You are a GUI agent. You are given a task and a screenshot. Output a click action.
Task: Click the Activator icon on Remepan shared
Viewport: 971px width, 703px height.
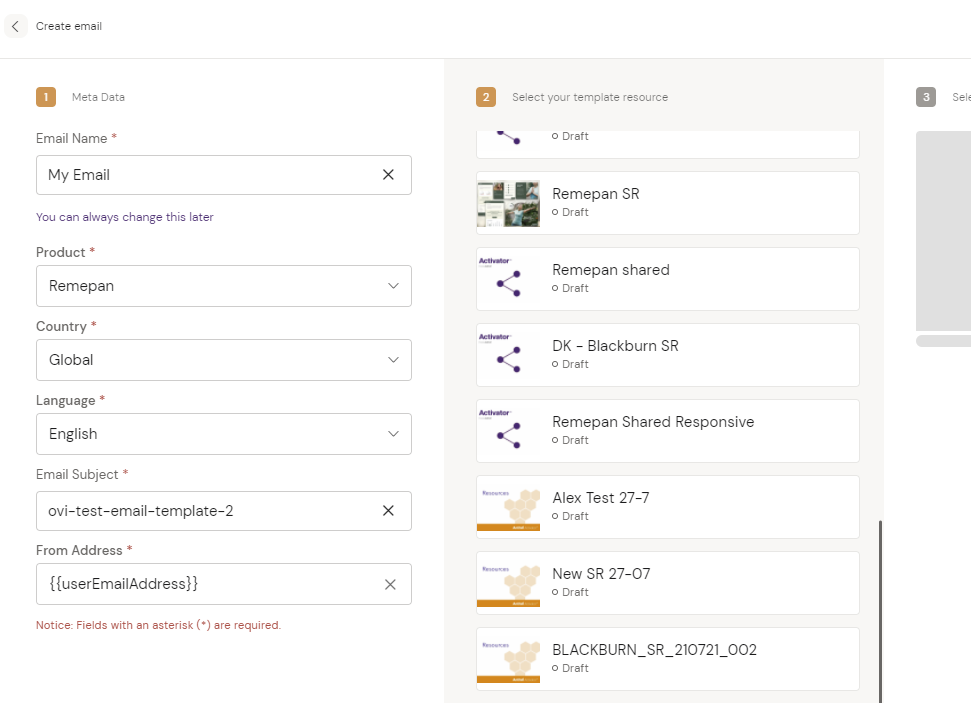[x=508, y=278]
